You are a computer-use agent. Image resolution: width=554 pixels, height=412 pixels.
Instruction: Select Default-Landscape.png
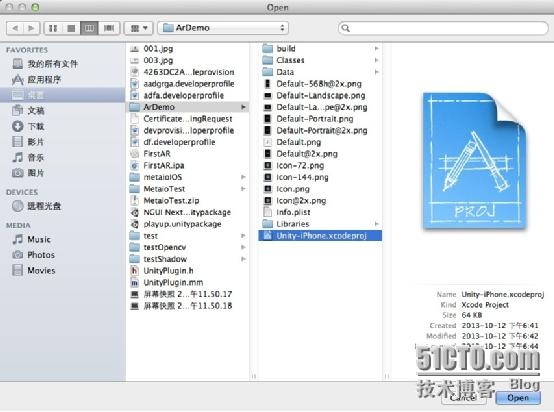tap(320, 95)
